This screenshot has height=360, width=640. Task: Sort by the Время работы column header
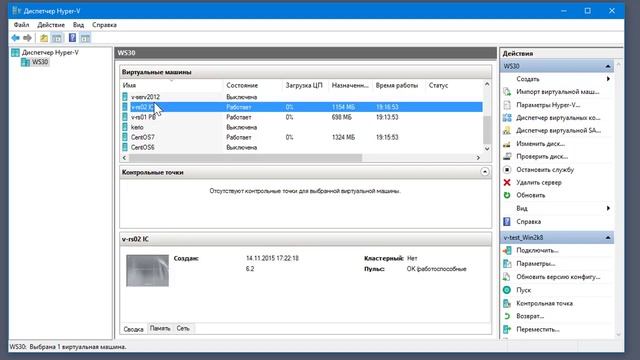click(398, 85)
